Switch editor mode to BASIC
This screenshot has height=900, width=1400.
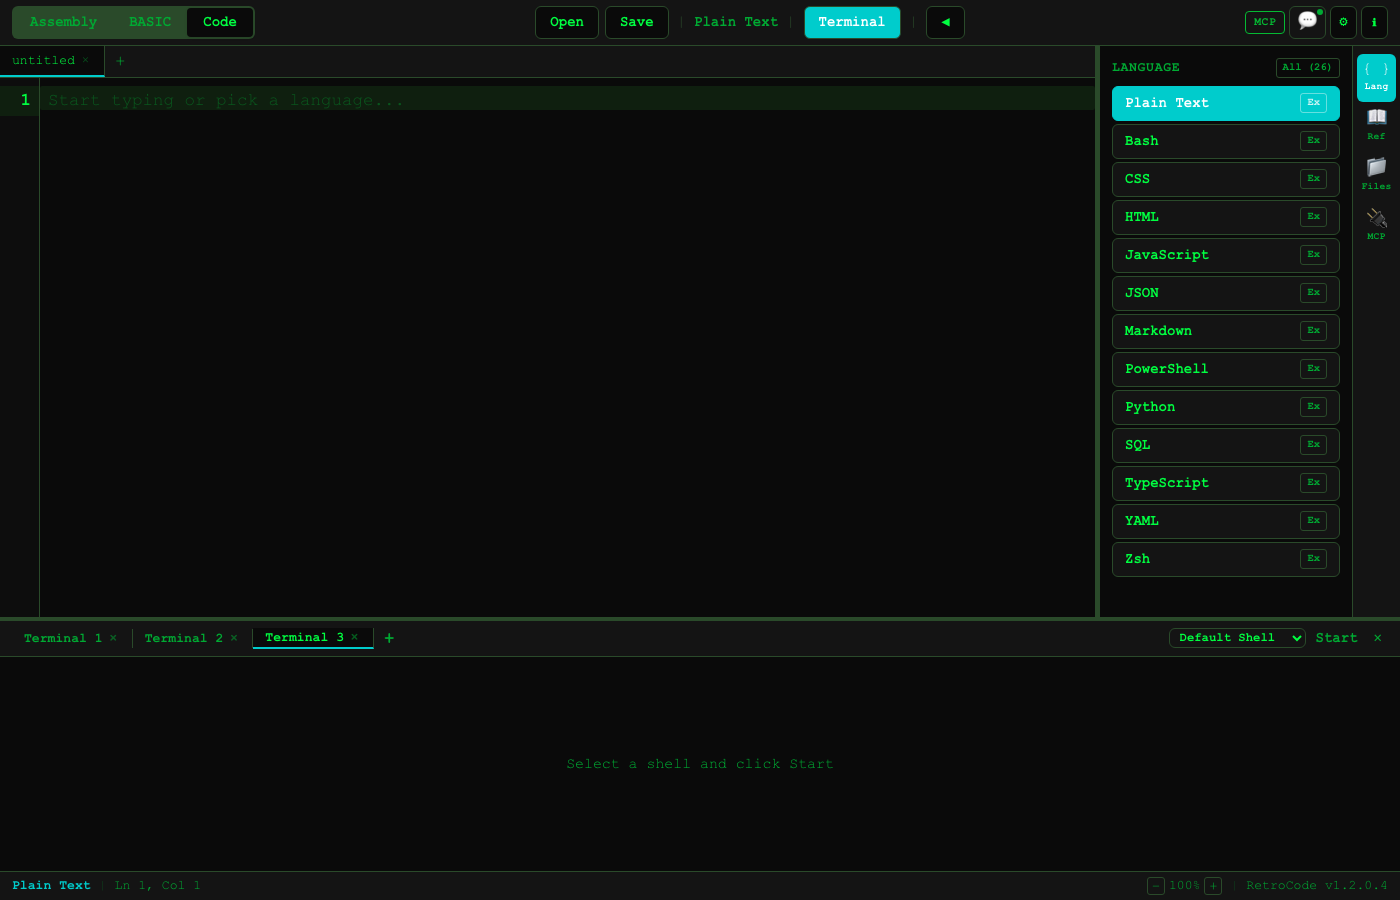[x=149, y=21]
